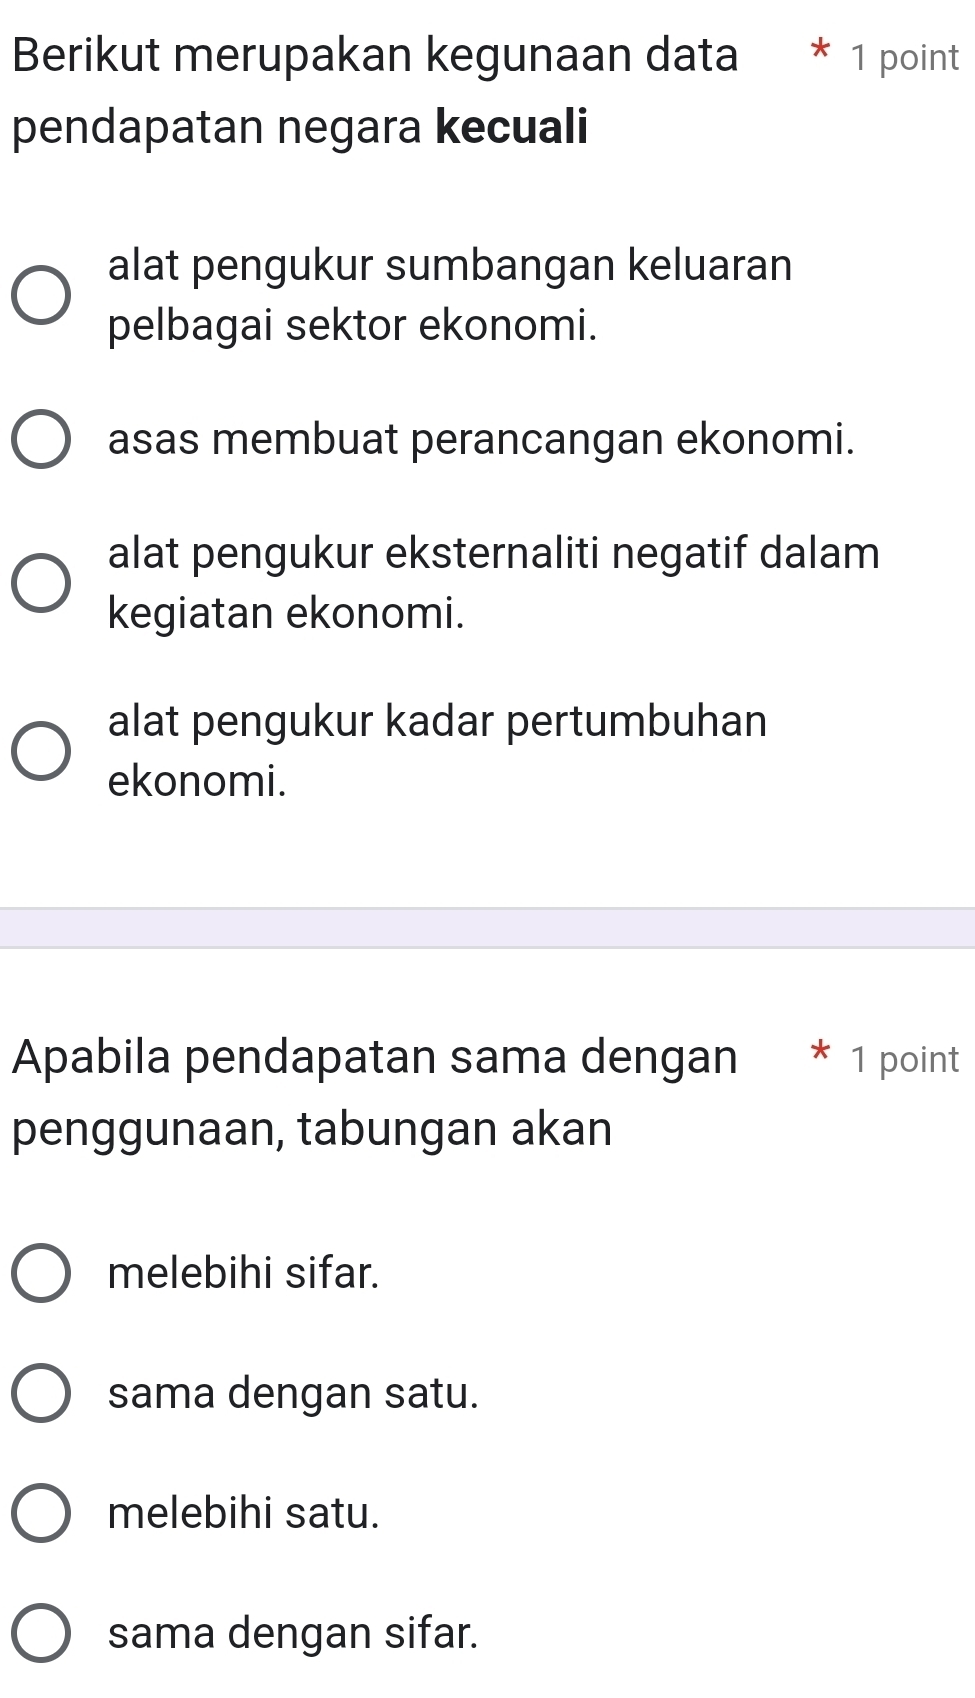Choose 'asas membuat perancangan ekonomi' radio button

[x=41, y=439]
